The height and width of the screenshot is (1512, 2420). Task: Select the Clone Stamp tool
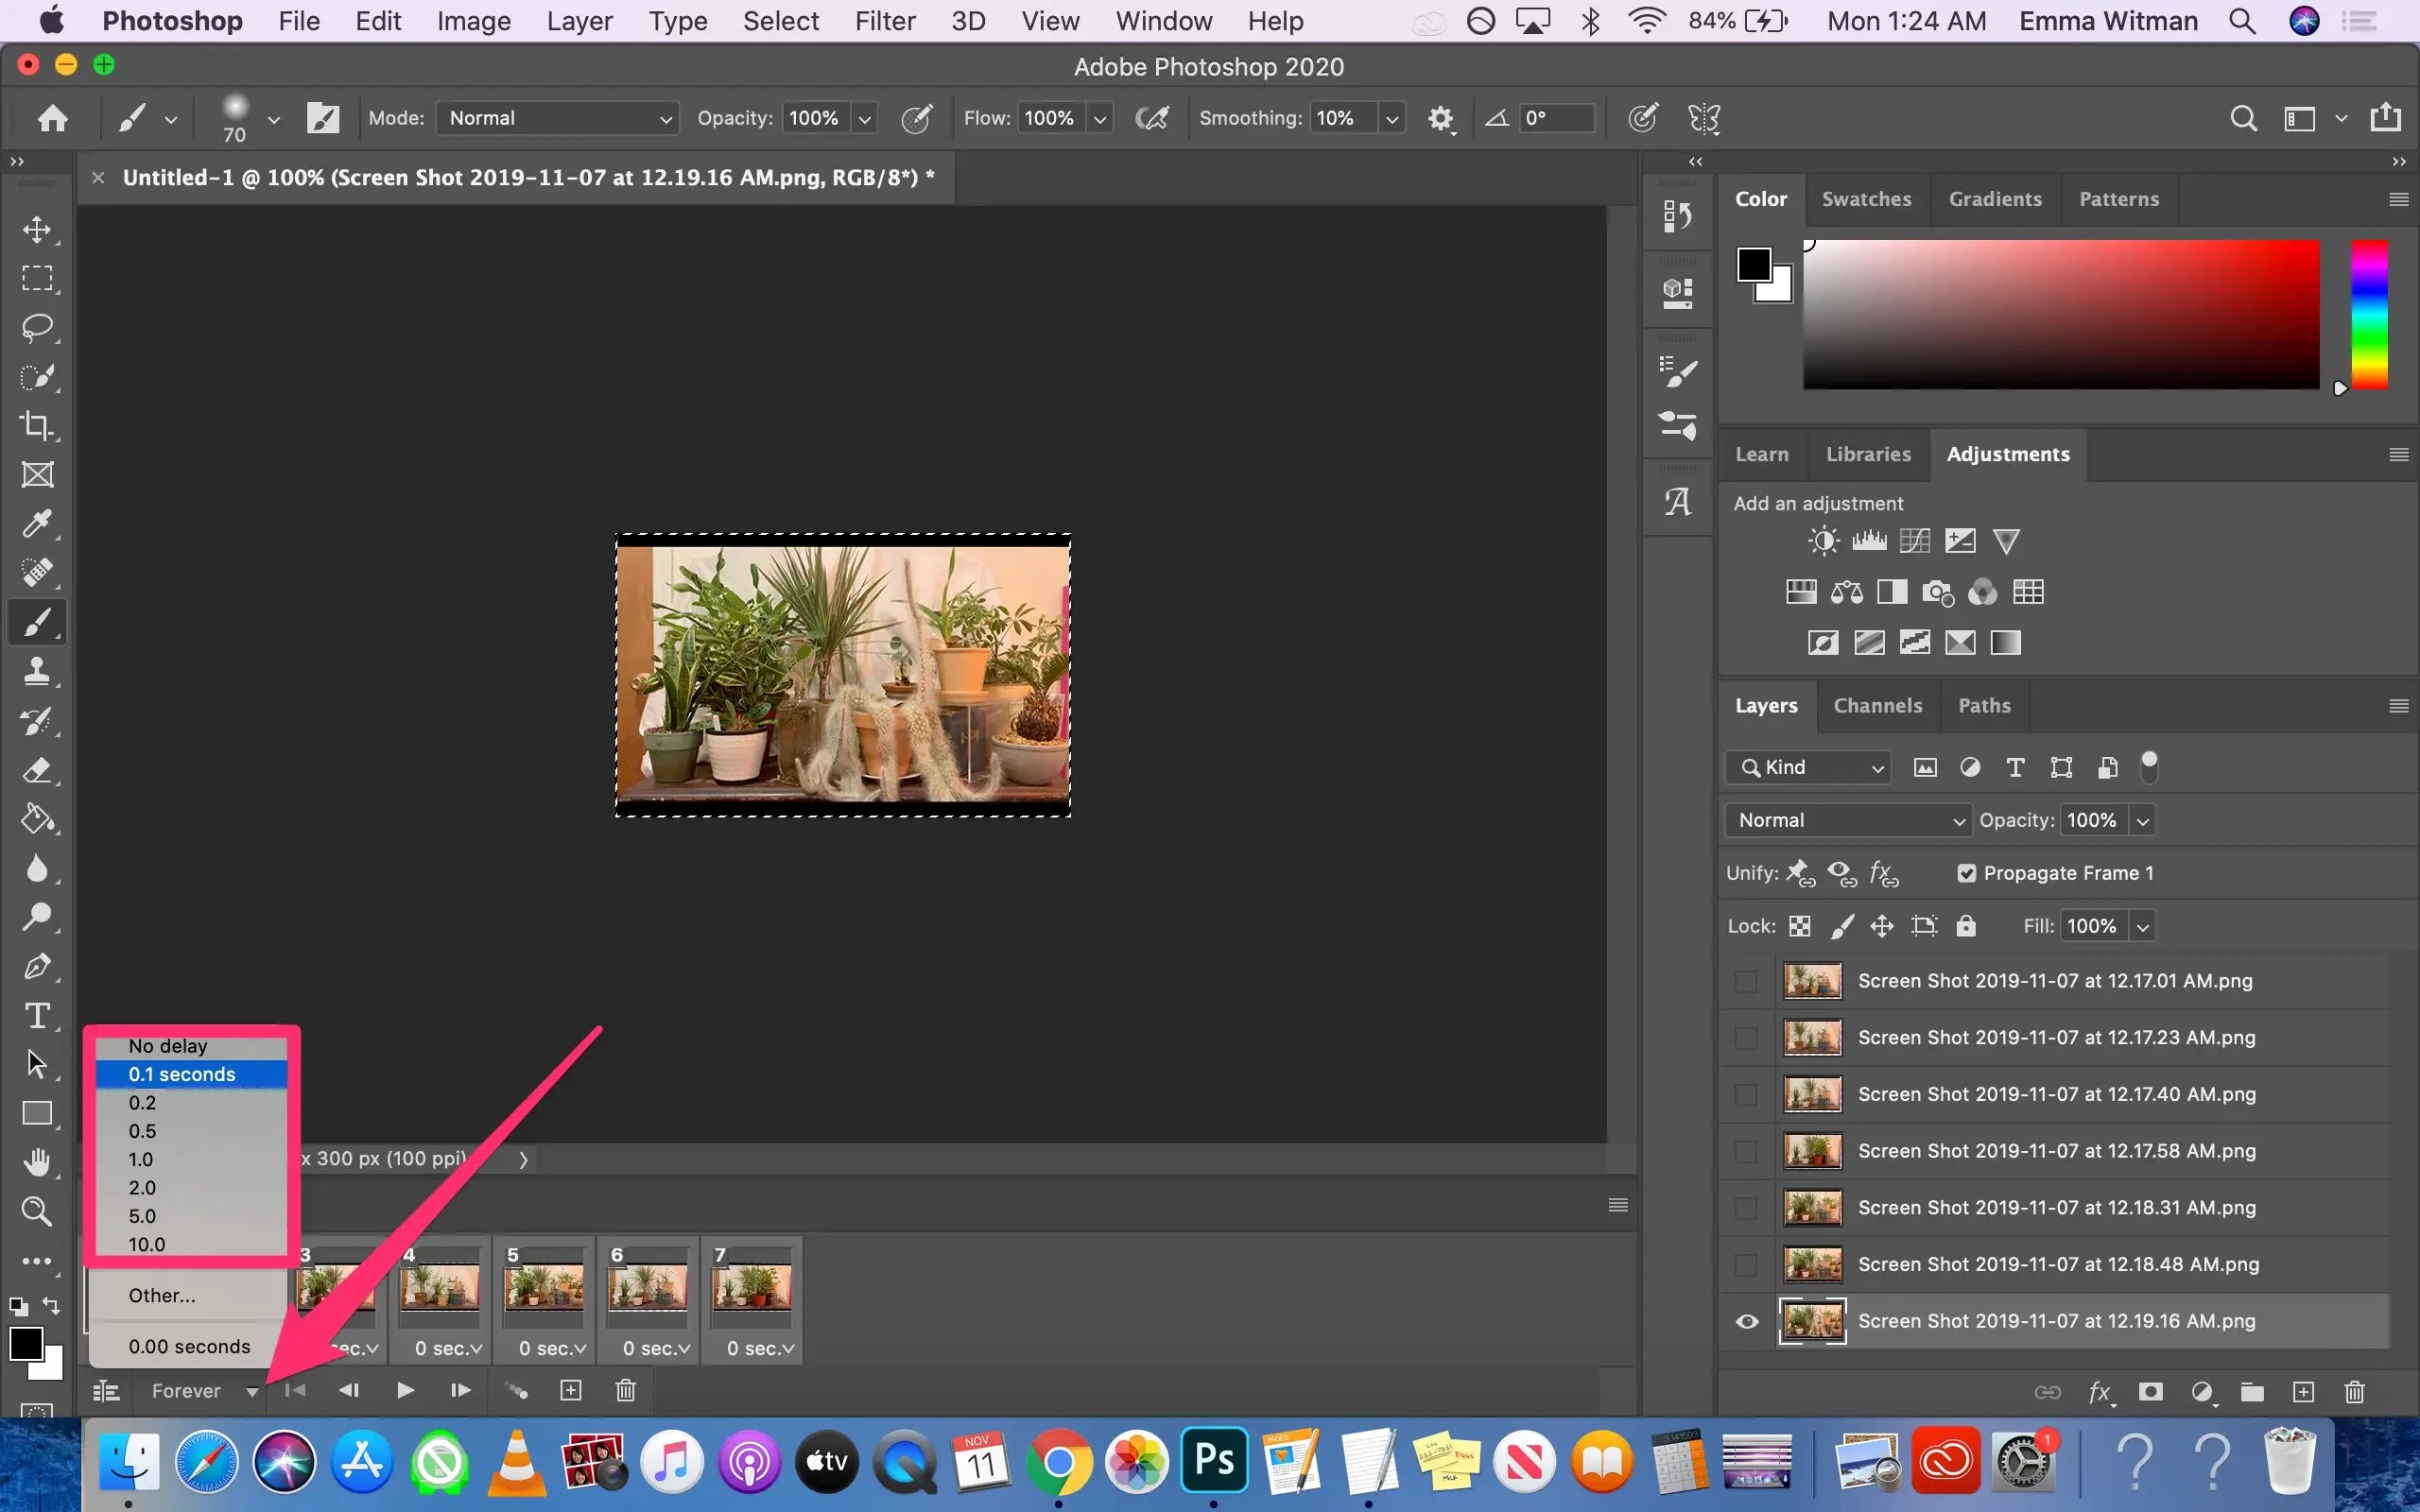[x=37, y=671]
